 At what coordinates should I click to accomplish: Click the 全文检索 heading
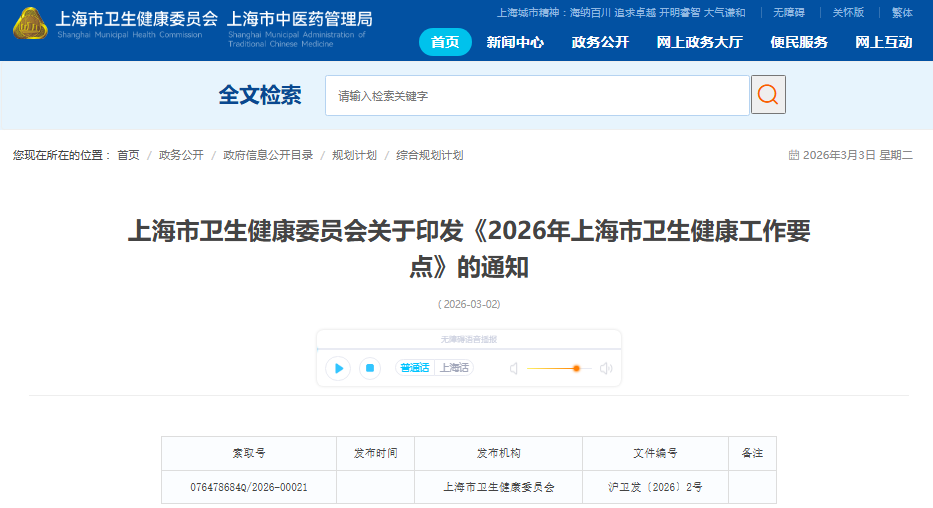[x=260, y=95]
